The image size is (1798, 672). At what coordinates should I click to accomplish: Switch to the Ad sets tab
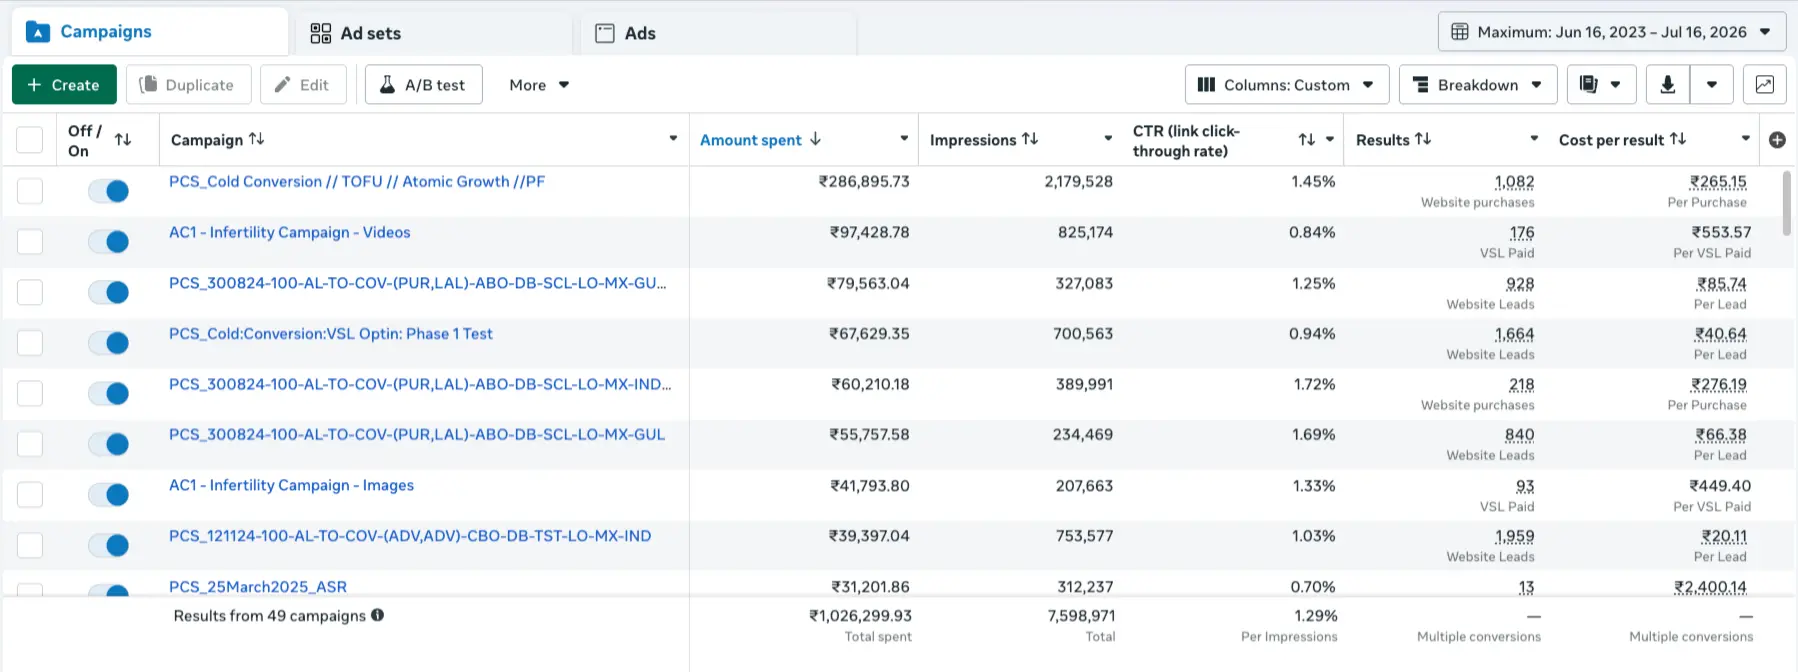pos(355,33)
